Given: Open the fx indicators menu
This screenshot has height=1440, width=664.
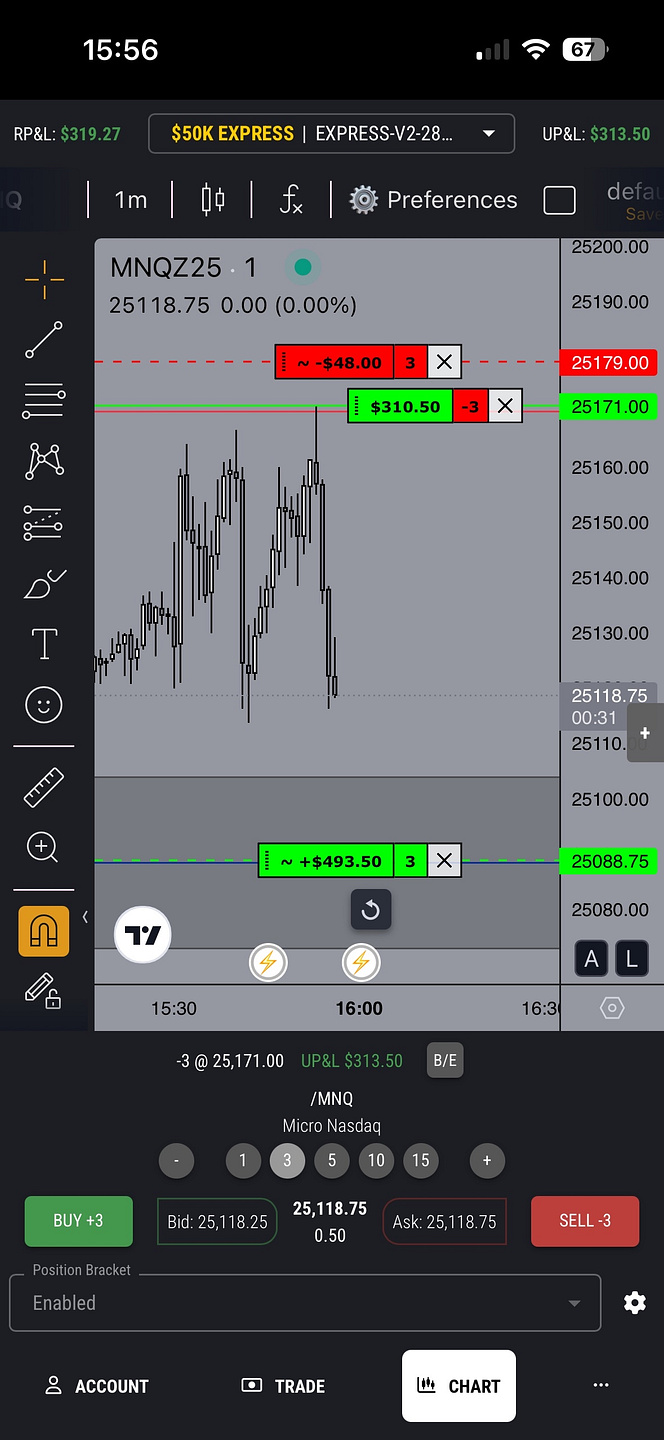Looking at the screenshot, I should coord(291,200).
